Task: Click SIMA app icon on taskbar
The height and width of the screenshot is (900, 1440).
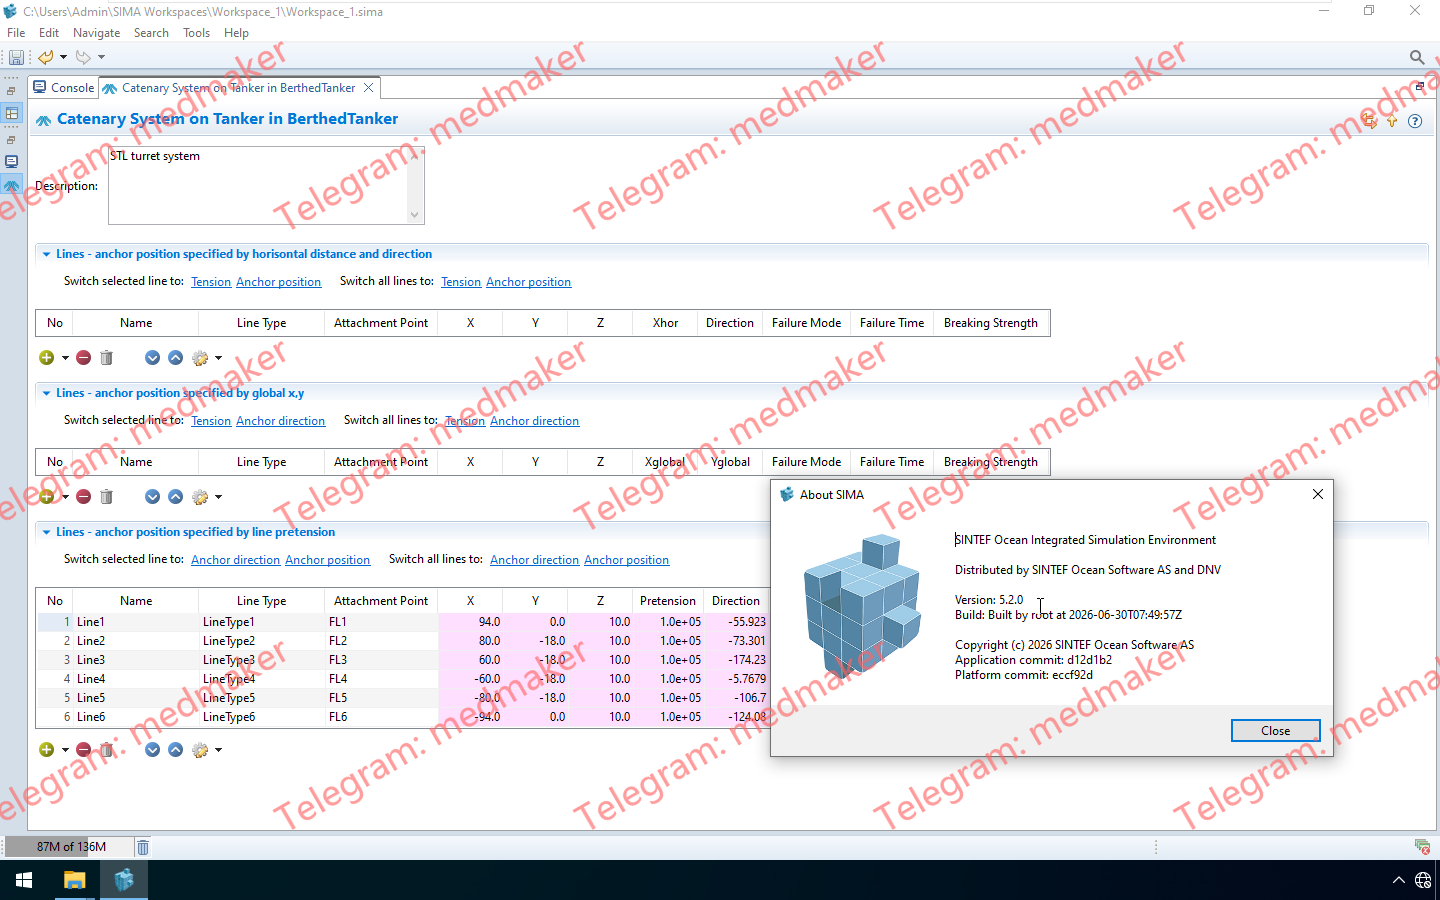Action: pyautogui.click(x=124, y=880)
